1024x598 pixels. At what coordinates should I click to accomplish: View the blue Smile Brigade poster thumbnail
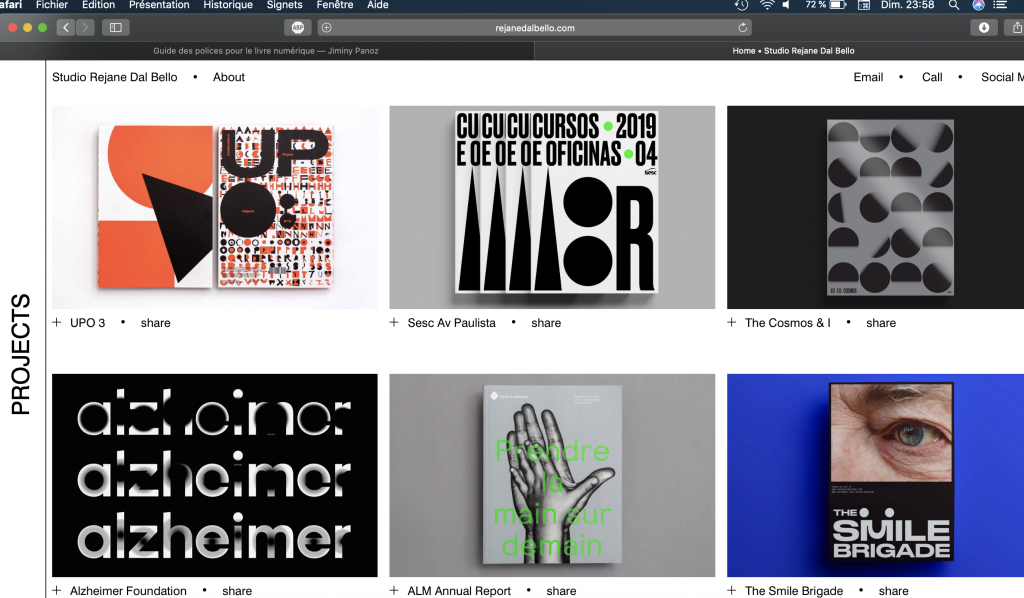tap(875, 475)
